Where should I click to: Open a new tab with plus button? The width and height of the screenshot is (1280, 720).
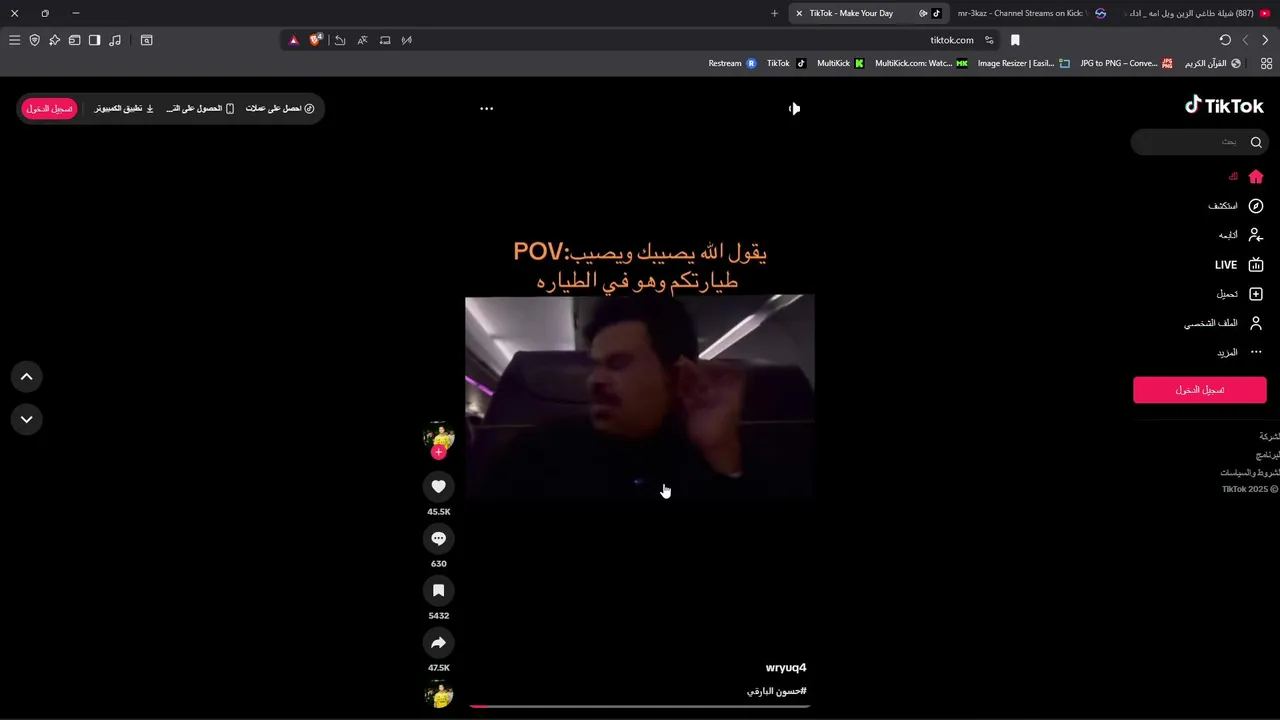tap(774, 13)
